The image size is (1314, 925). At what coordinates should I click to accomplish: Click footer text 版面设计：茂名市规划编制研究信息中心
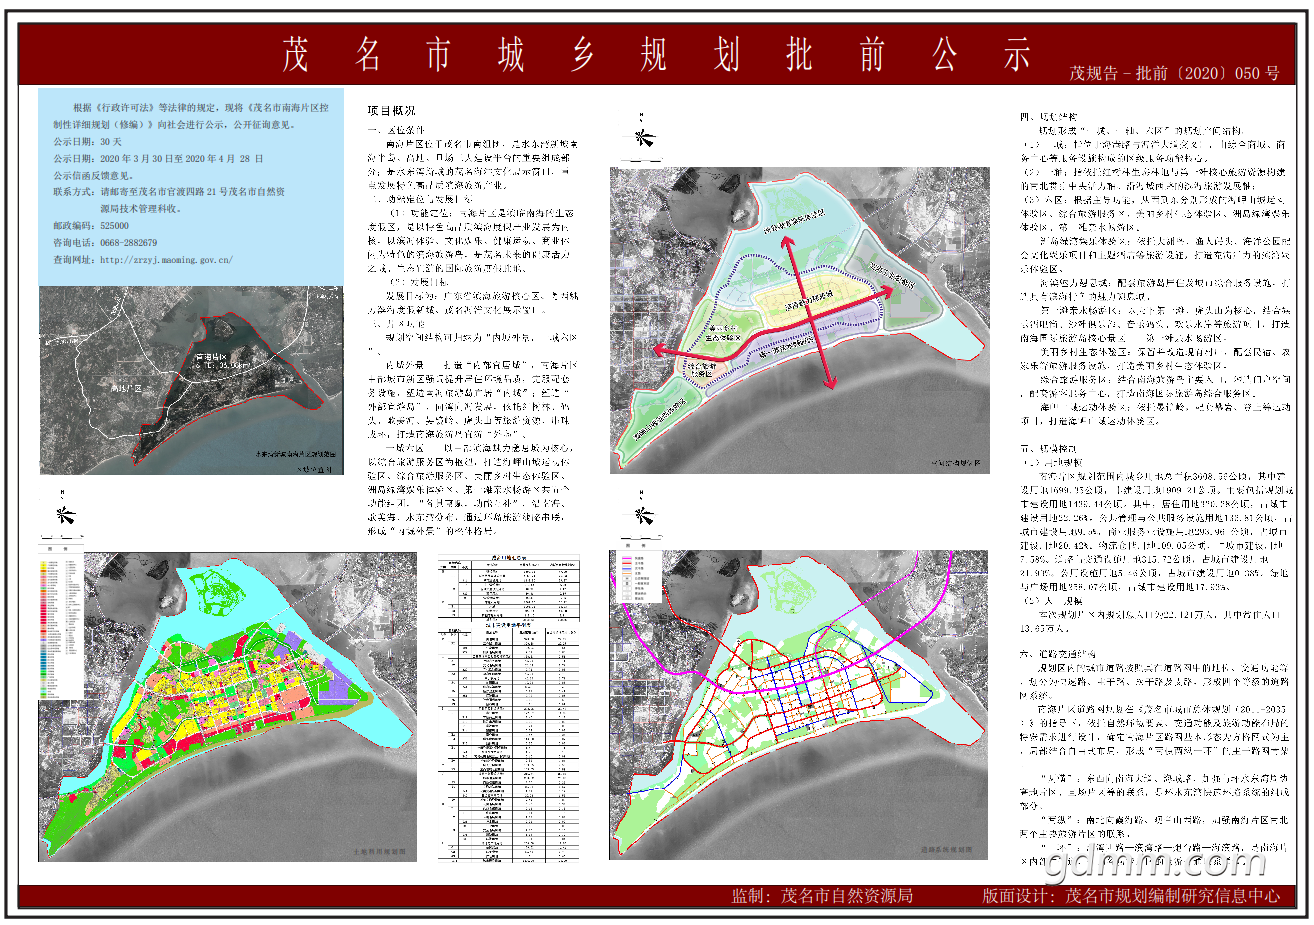tap(1130, 896)
